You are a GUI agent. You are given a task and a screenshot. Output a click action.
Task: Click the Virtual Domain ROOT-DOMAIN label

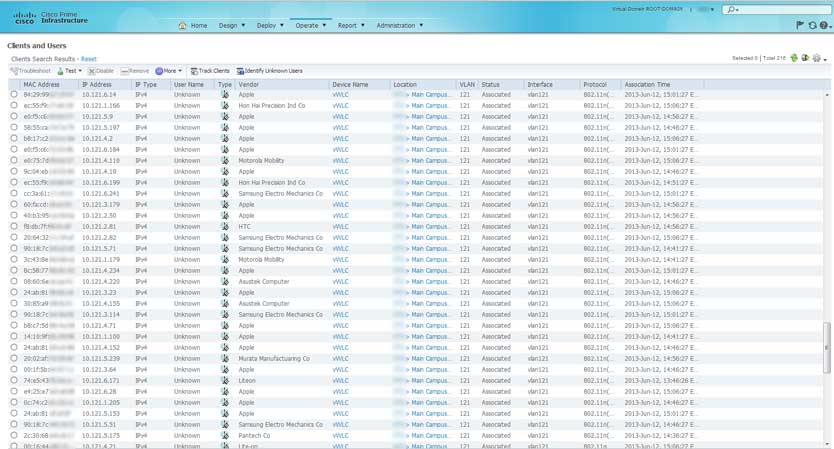[647, 9]
